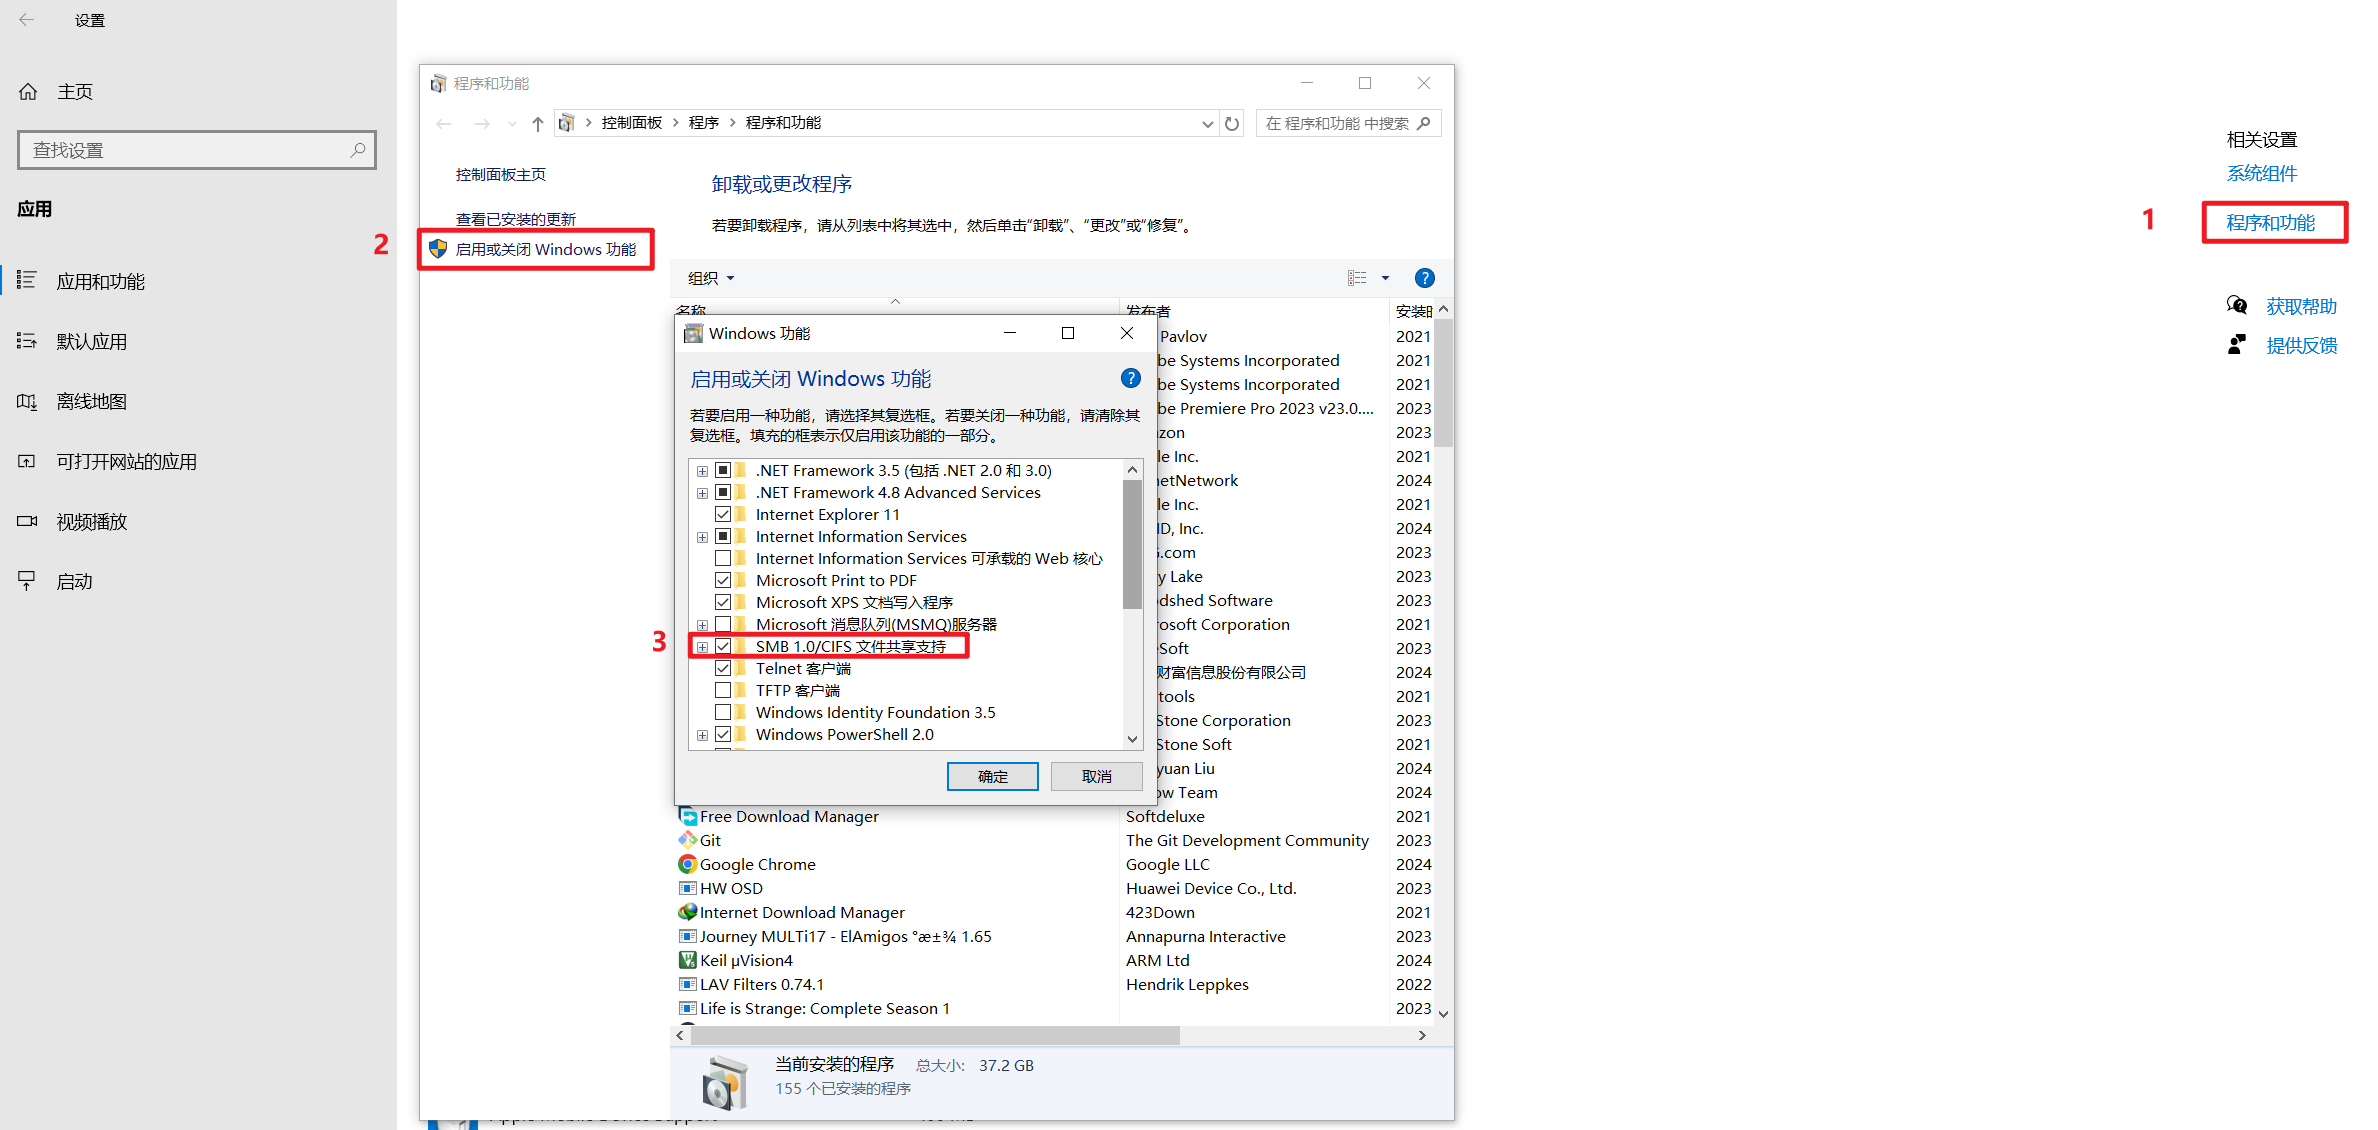Click the 获取帮助 chat icon

click(2237, 306)
